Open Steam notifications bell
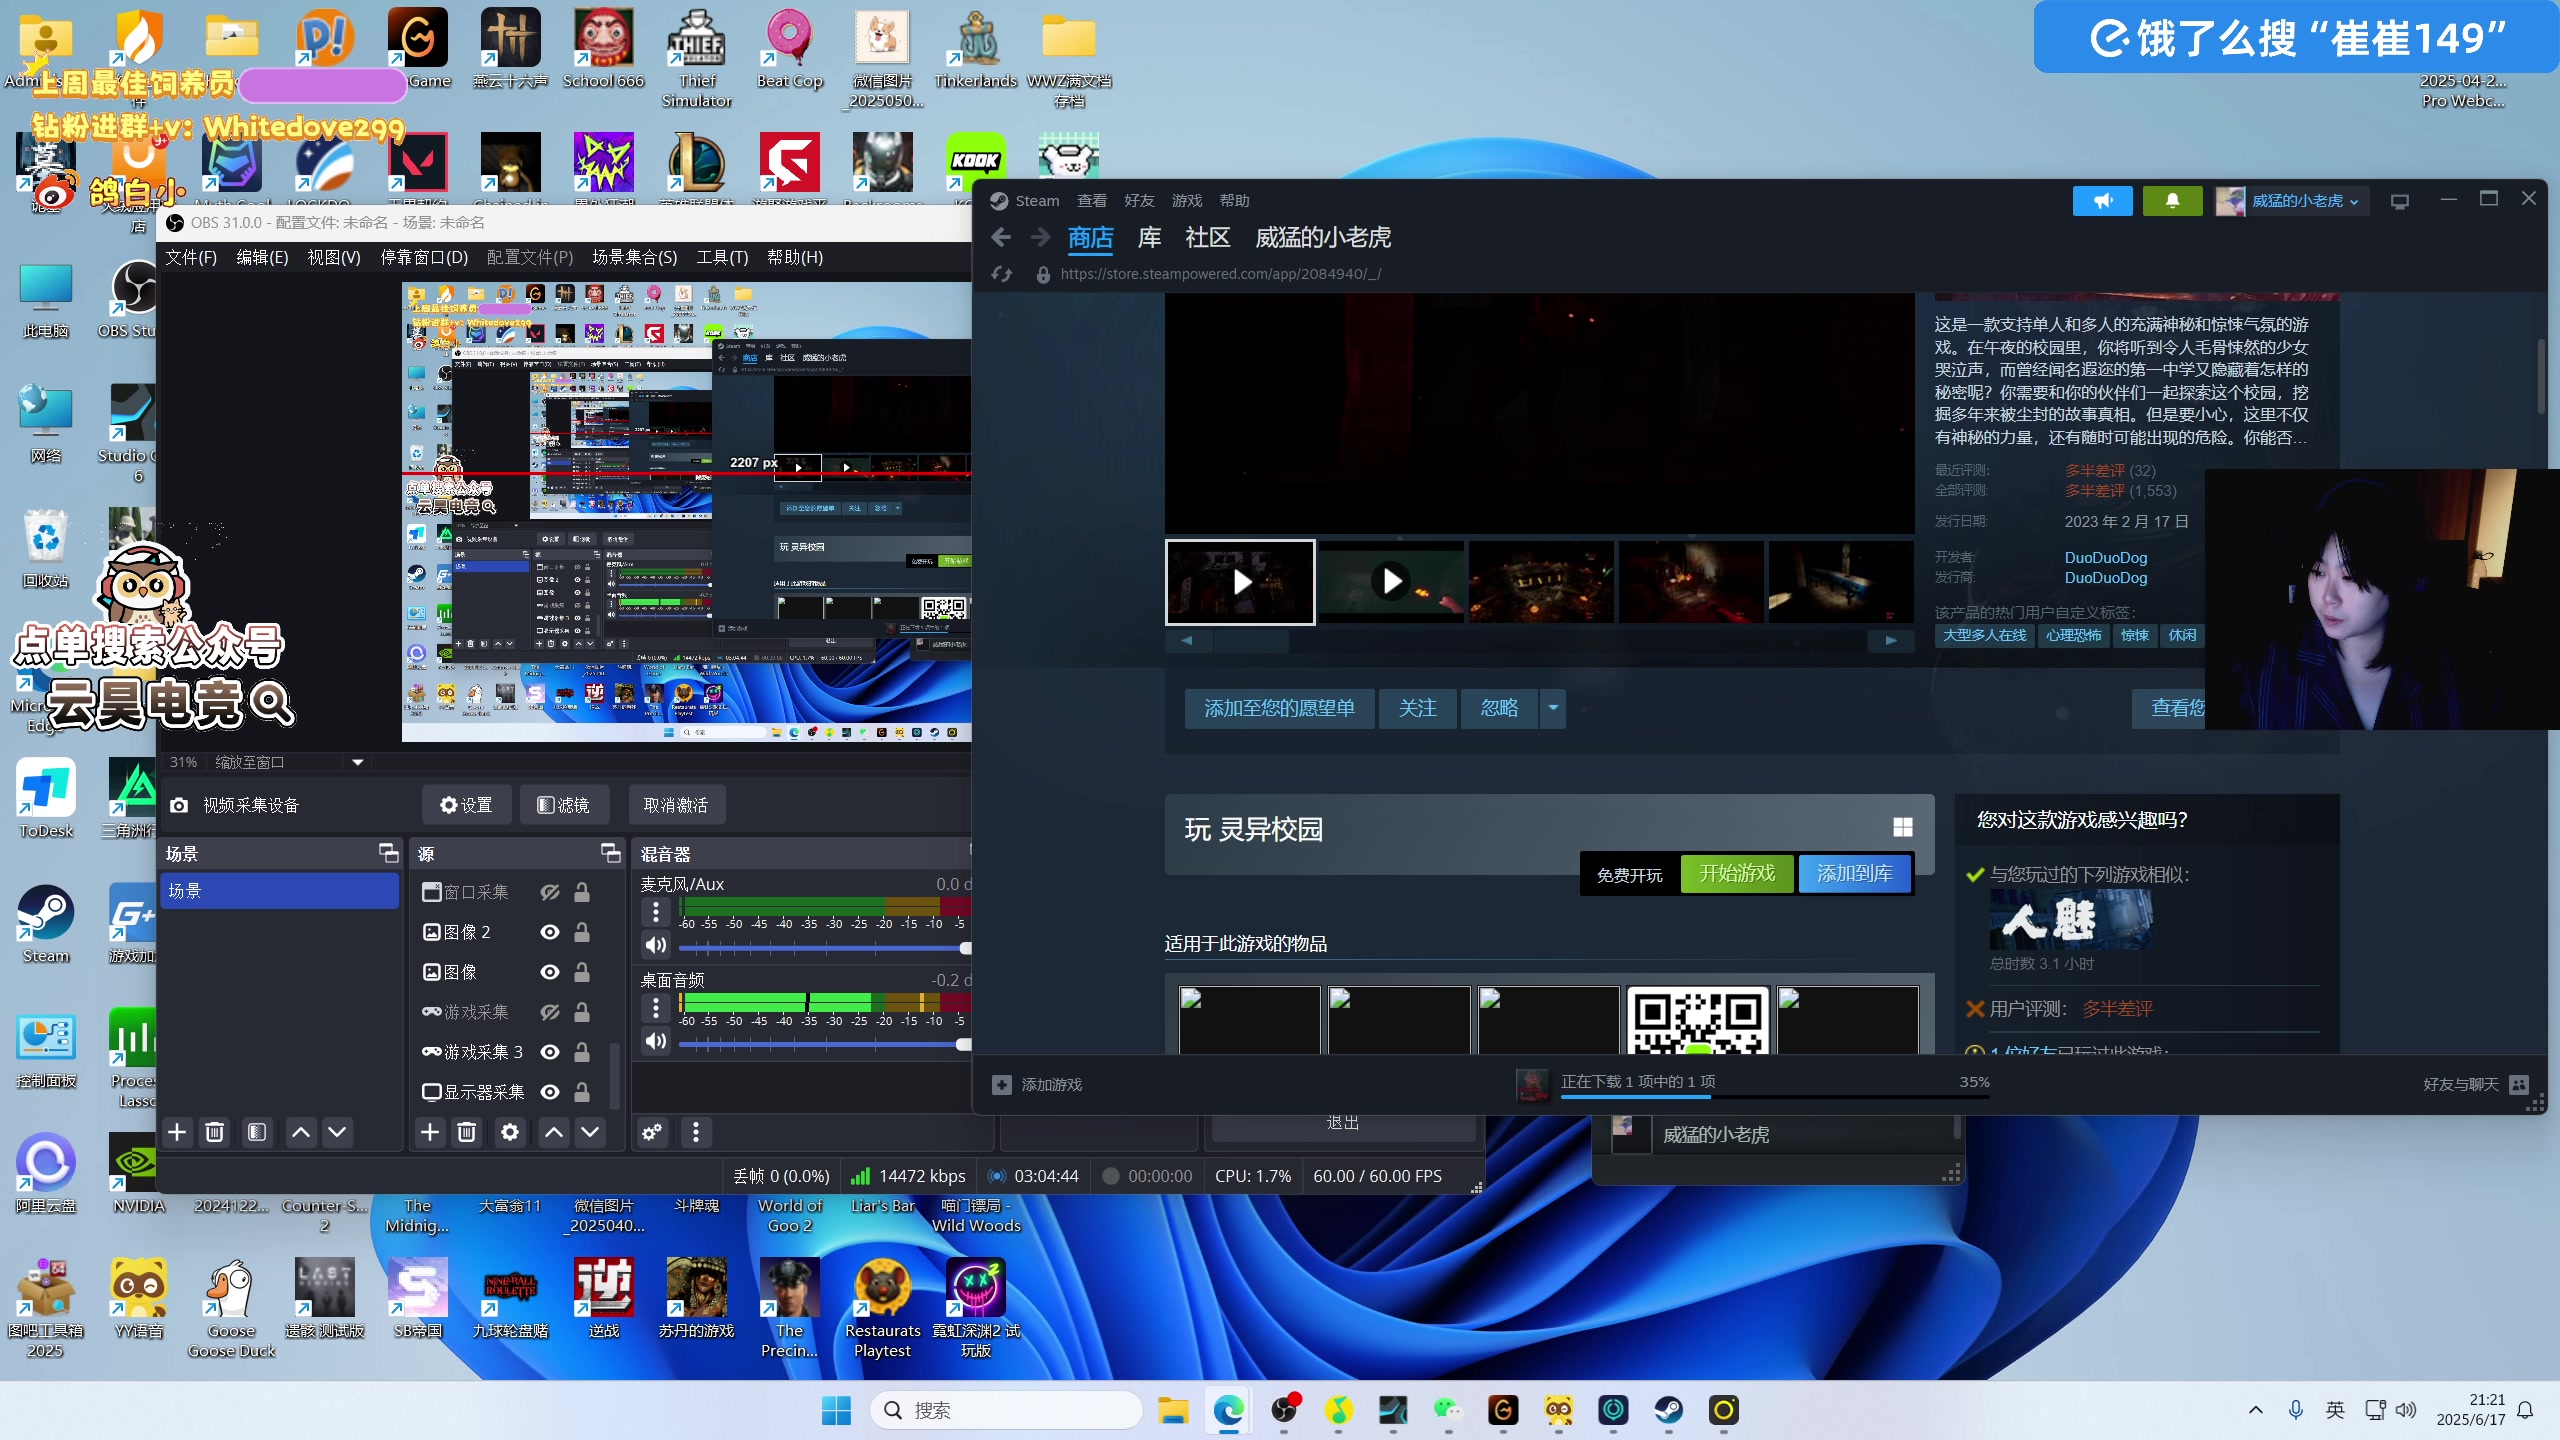 pos(2172,201)
